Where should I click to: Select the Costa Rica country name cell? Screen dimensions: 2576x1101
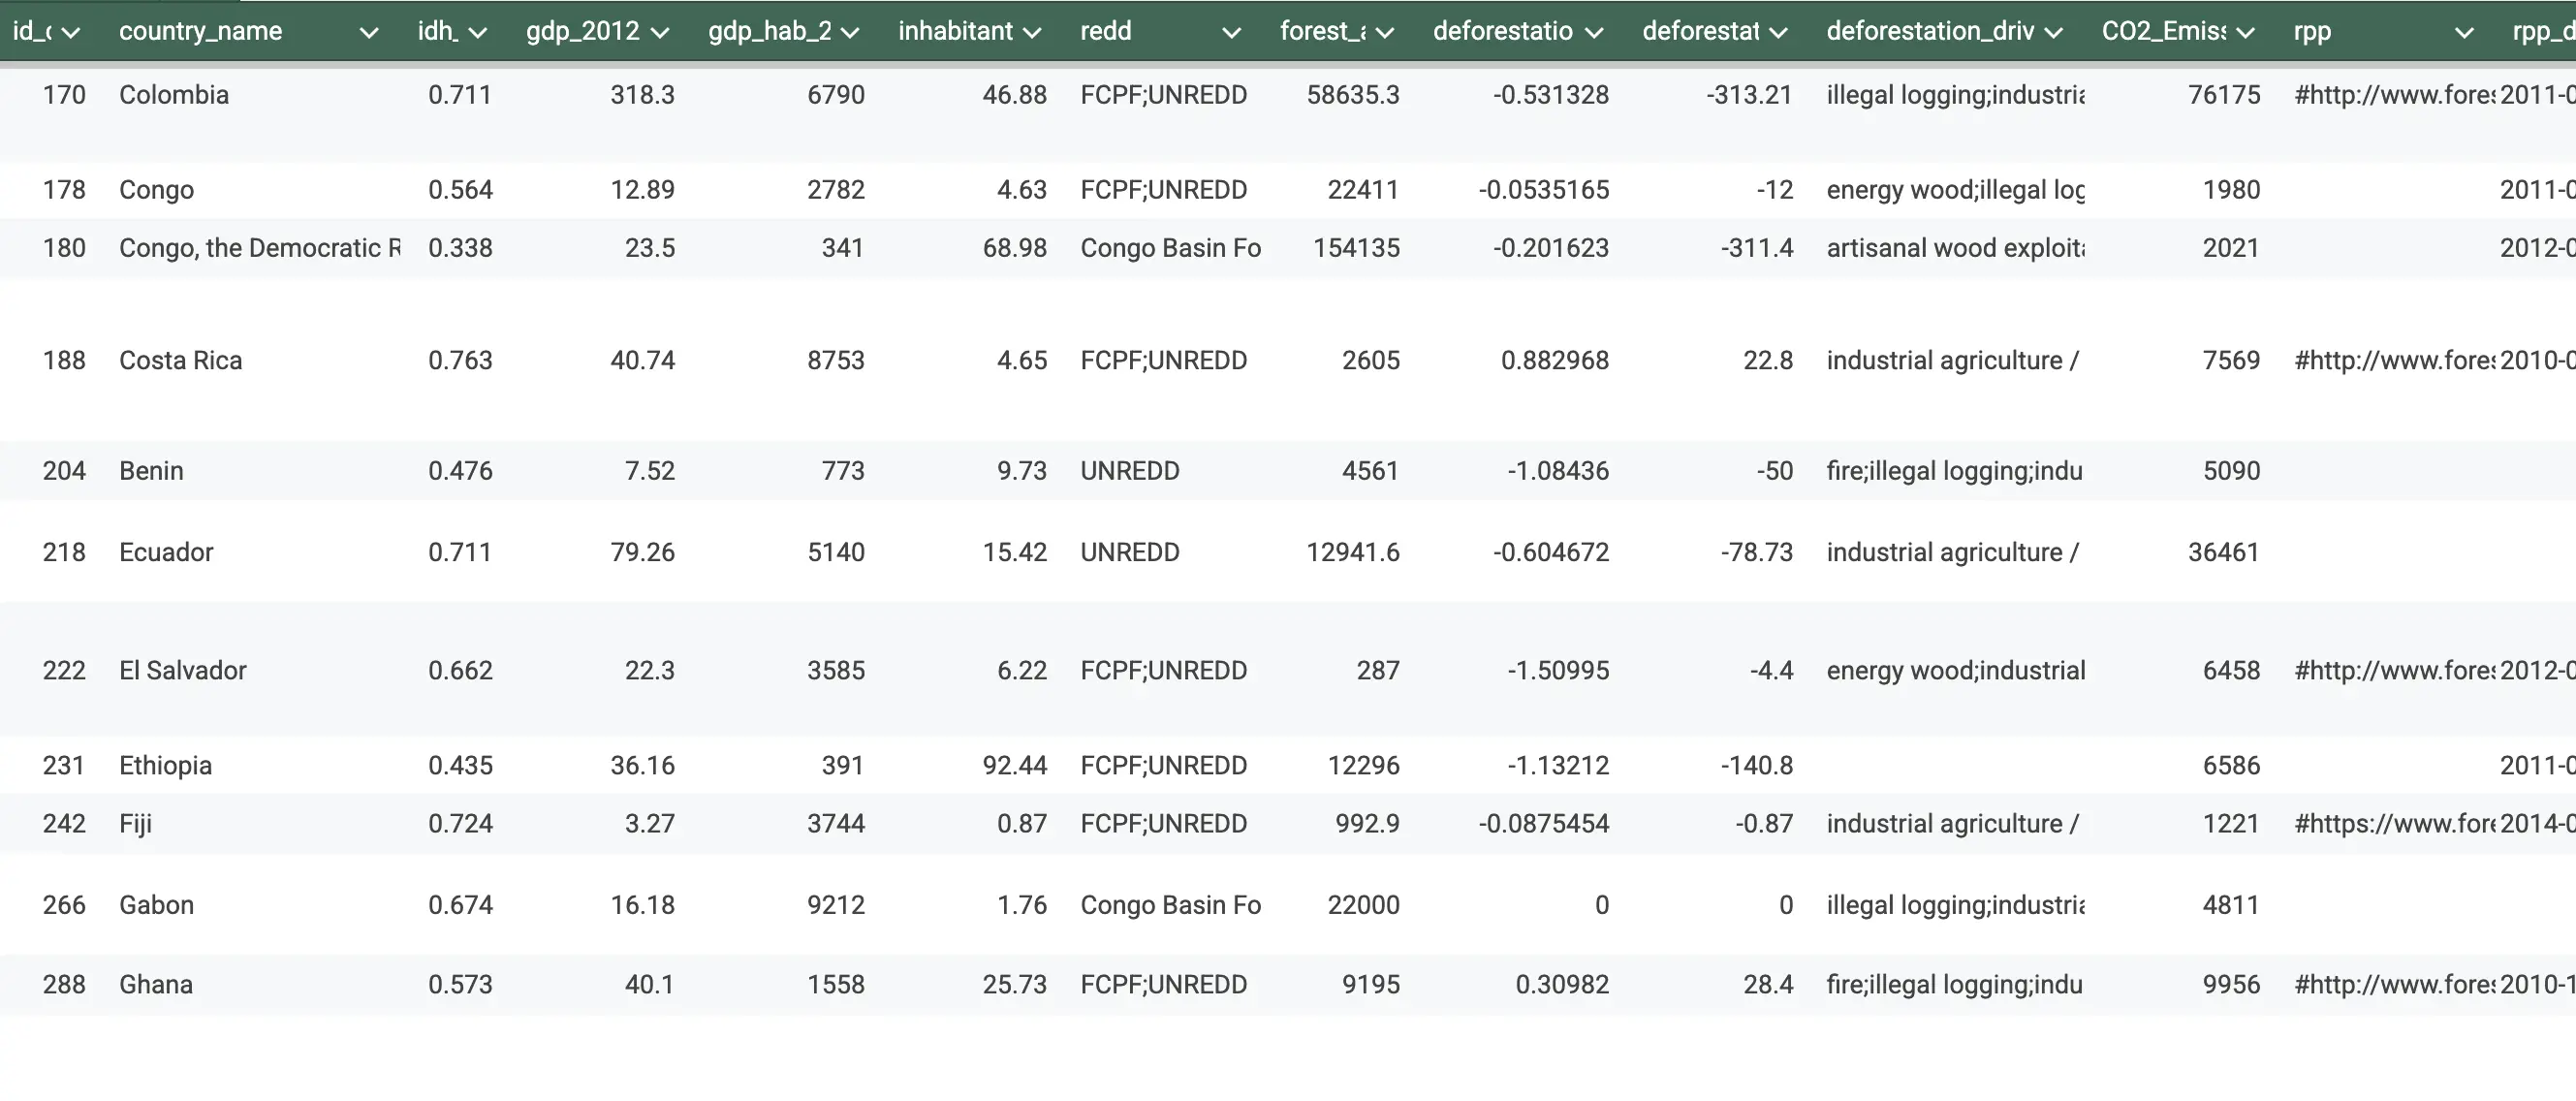click(x=181, y=360)
